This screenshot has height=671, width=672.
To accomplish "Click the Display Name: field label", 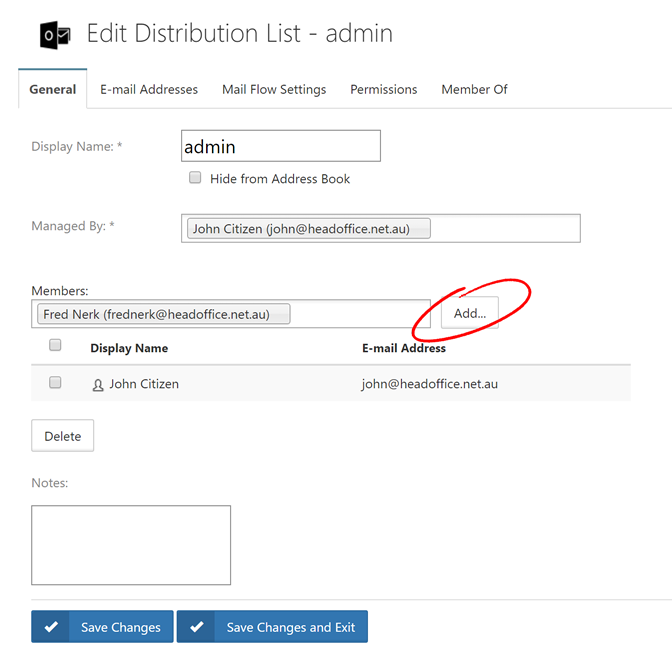I will click(77, 147).
